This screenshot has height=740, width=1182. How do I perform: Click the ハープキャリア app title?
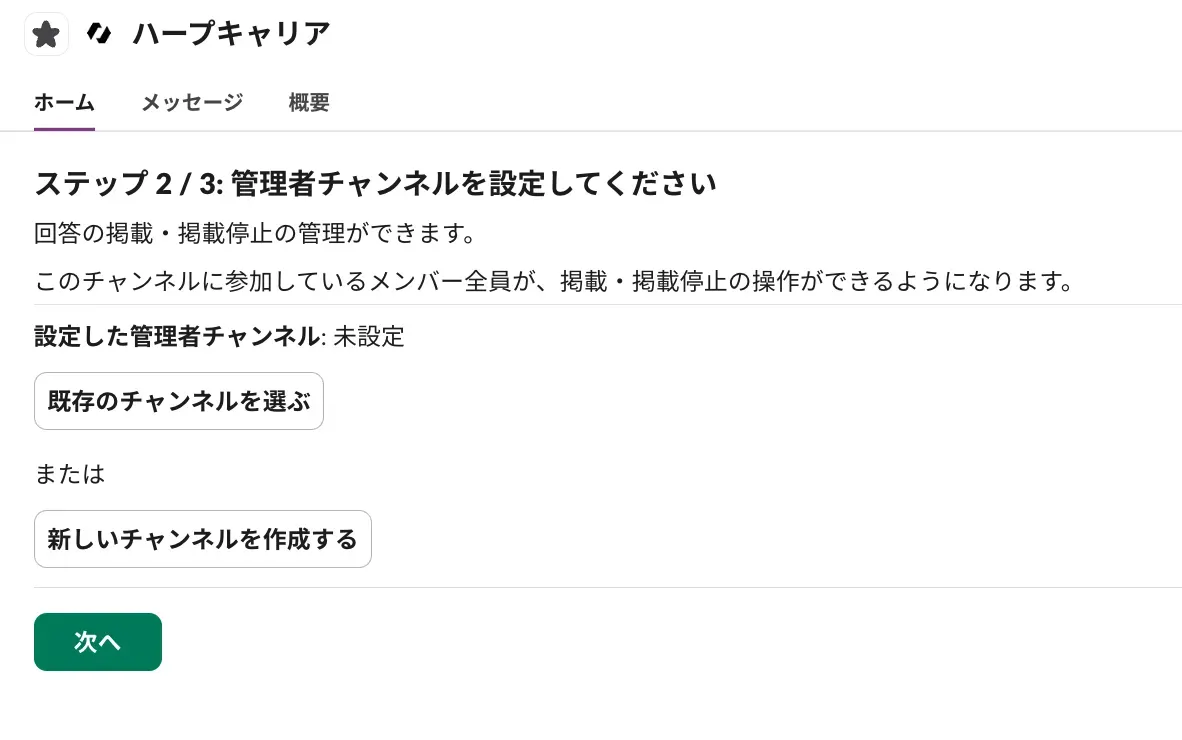pos(231,35)
